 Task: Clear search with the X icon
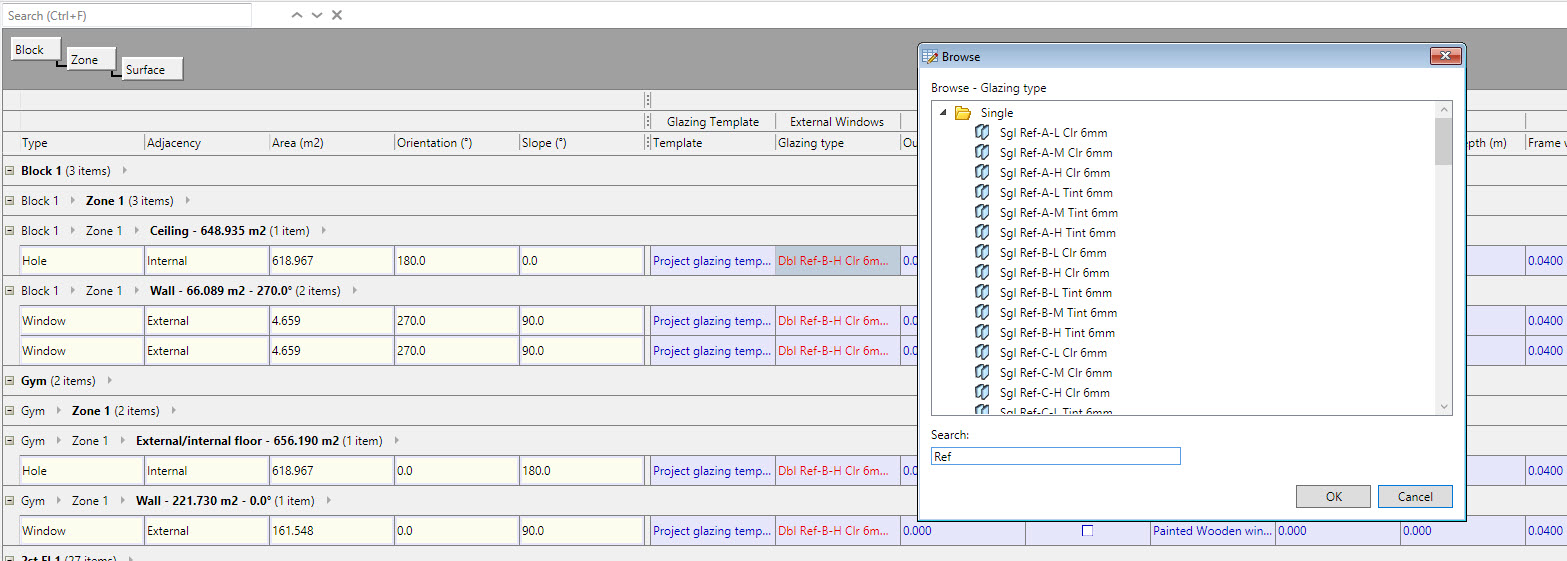coord(337,15)
